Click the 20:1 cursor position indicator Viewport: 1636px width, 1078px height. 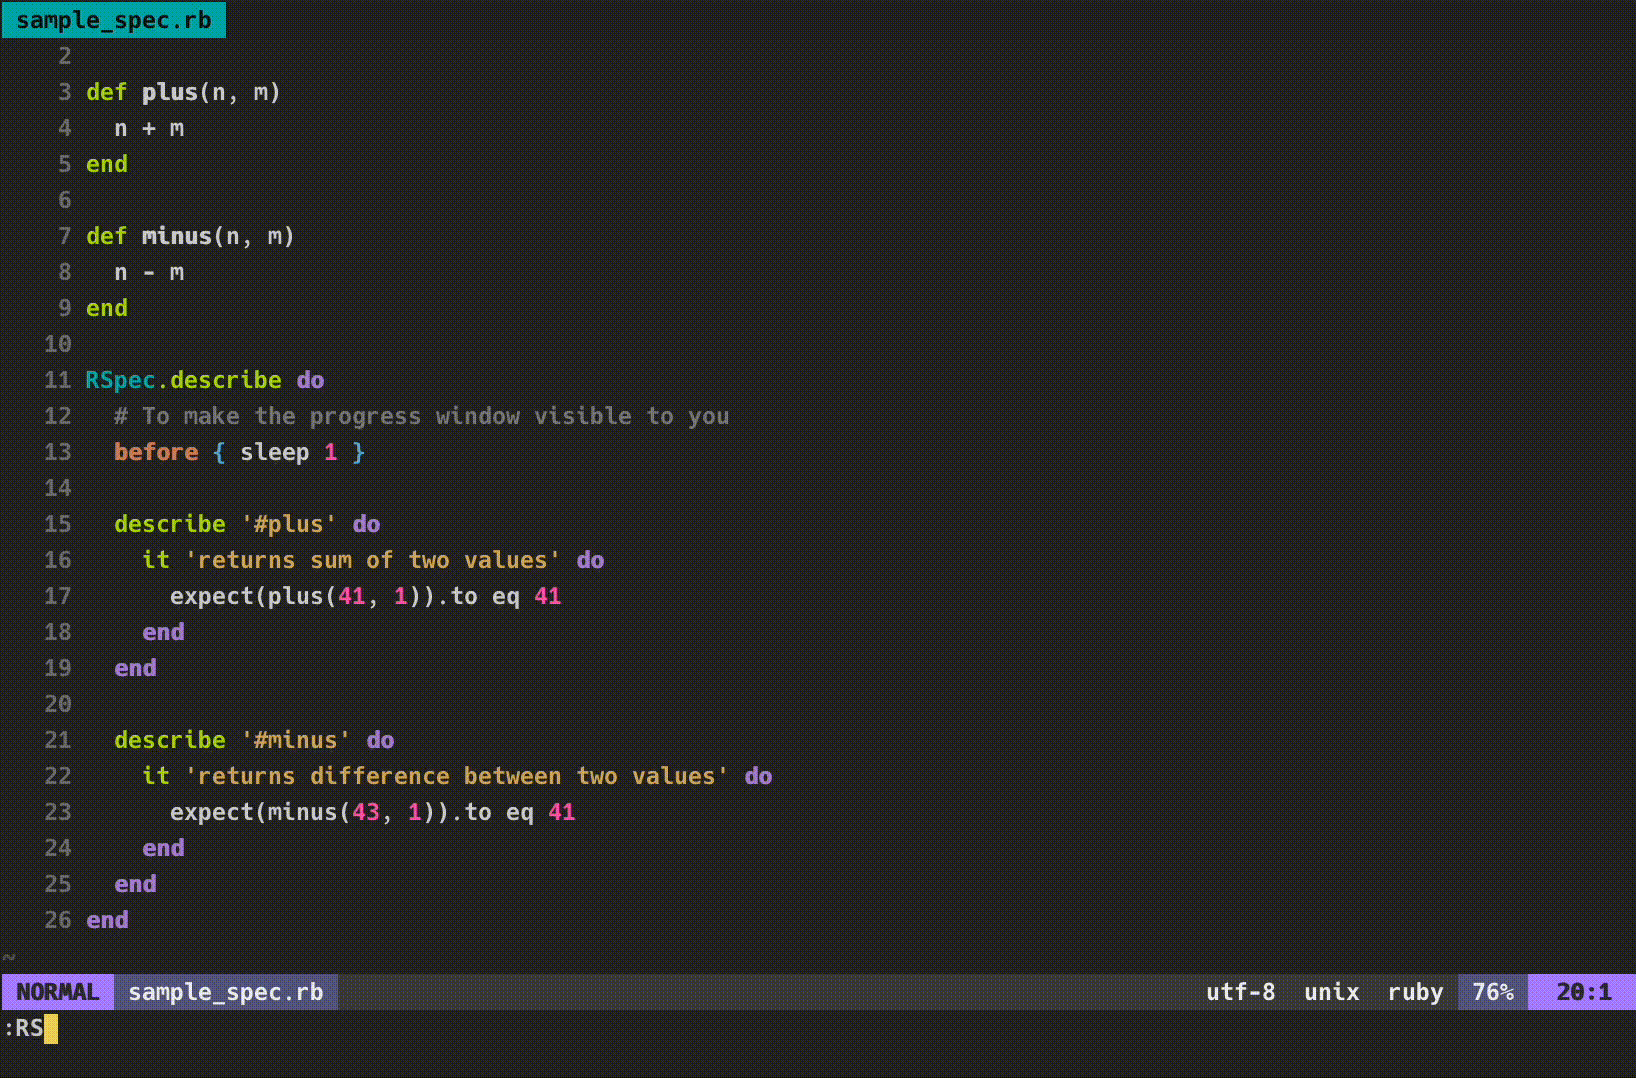point(1583,992)
